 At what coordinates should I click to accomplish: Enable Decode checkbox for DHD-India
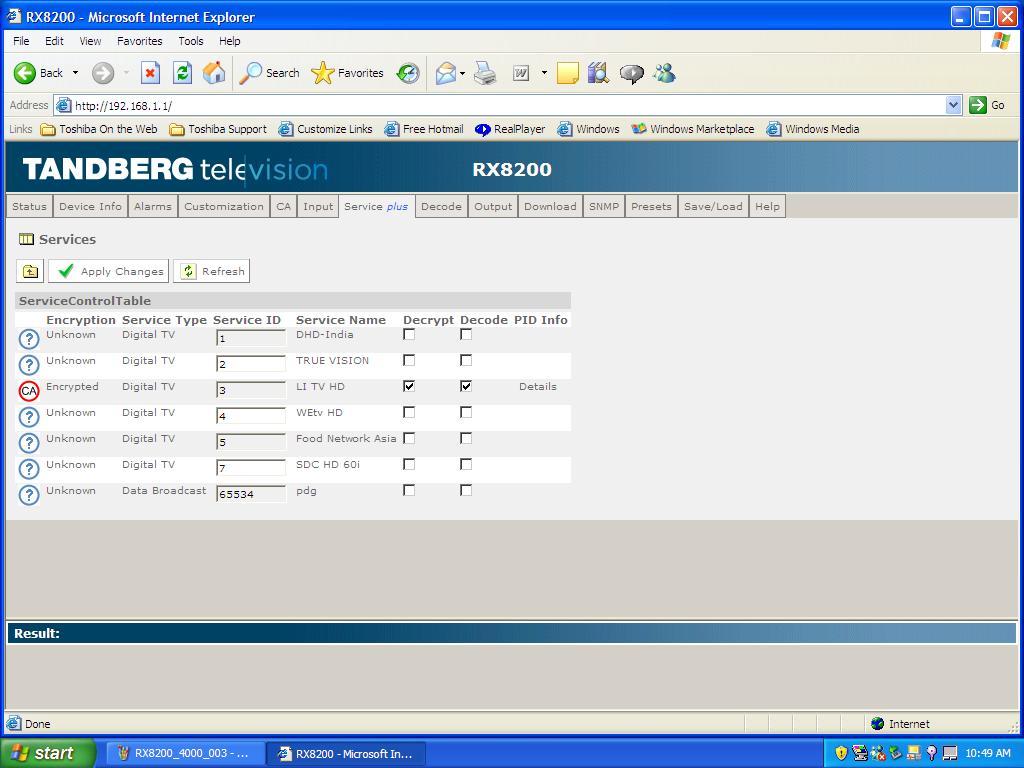tap(466, 334)
